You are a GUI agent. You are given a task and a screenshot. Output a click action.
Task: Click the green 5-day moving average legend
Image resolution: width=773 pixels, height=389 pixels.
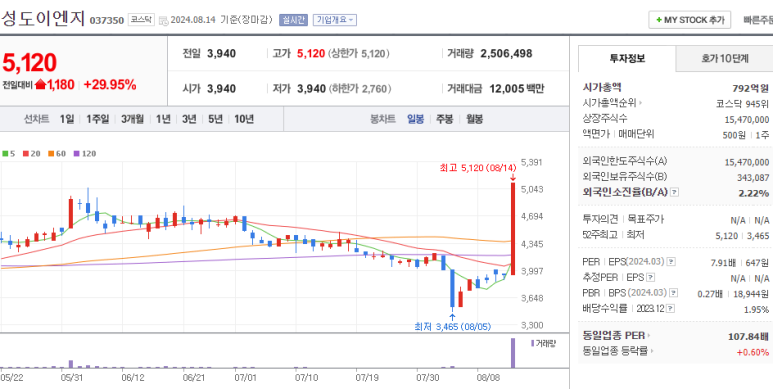(8, 154)
